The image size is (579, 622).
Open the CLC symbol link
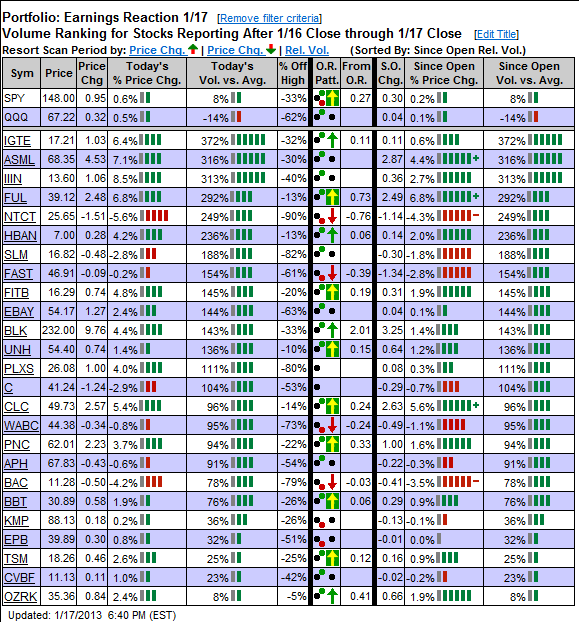point(16,407)
